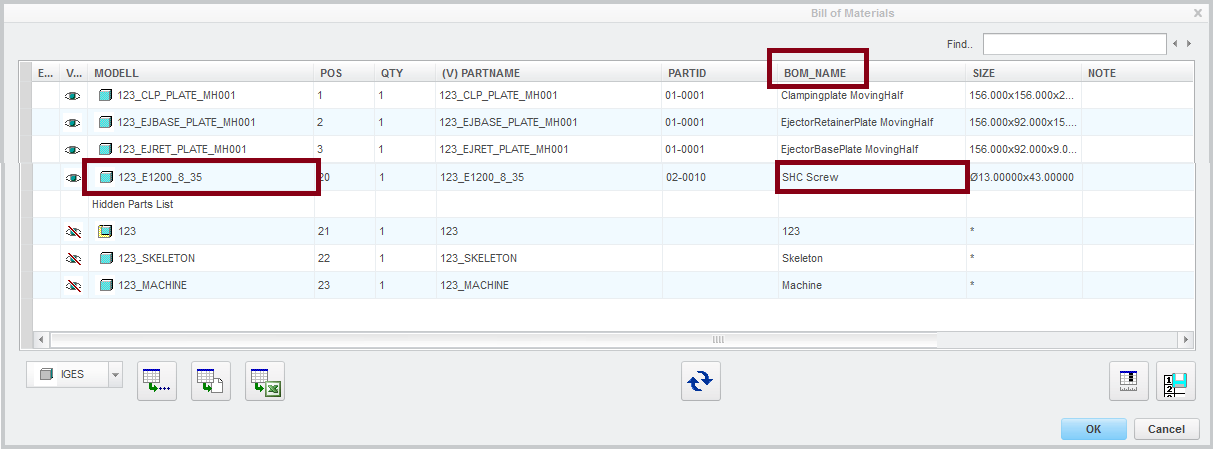
Task: Refresh the bill of materials
Action: [x=701, y=381]
